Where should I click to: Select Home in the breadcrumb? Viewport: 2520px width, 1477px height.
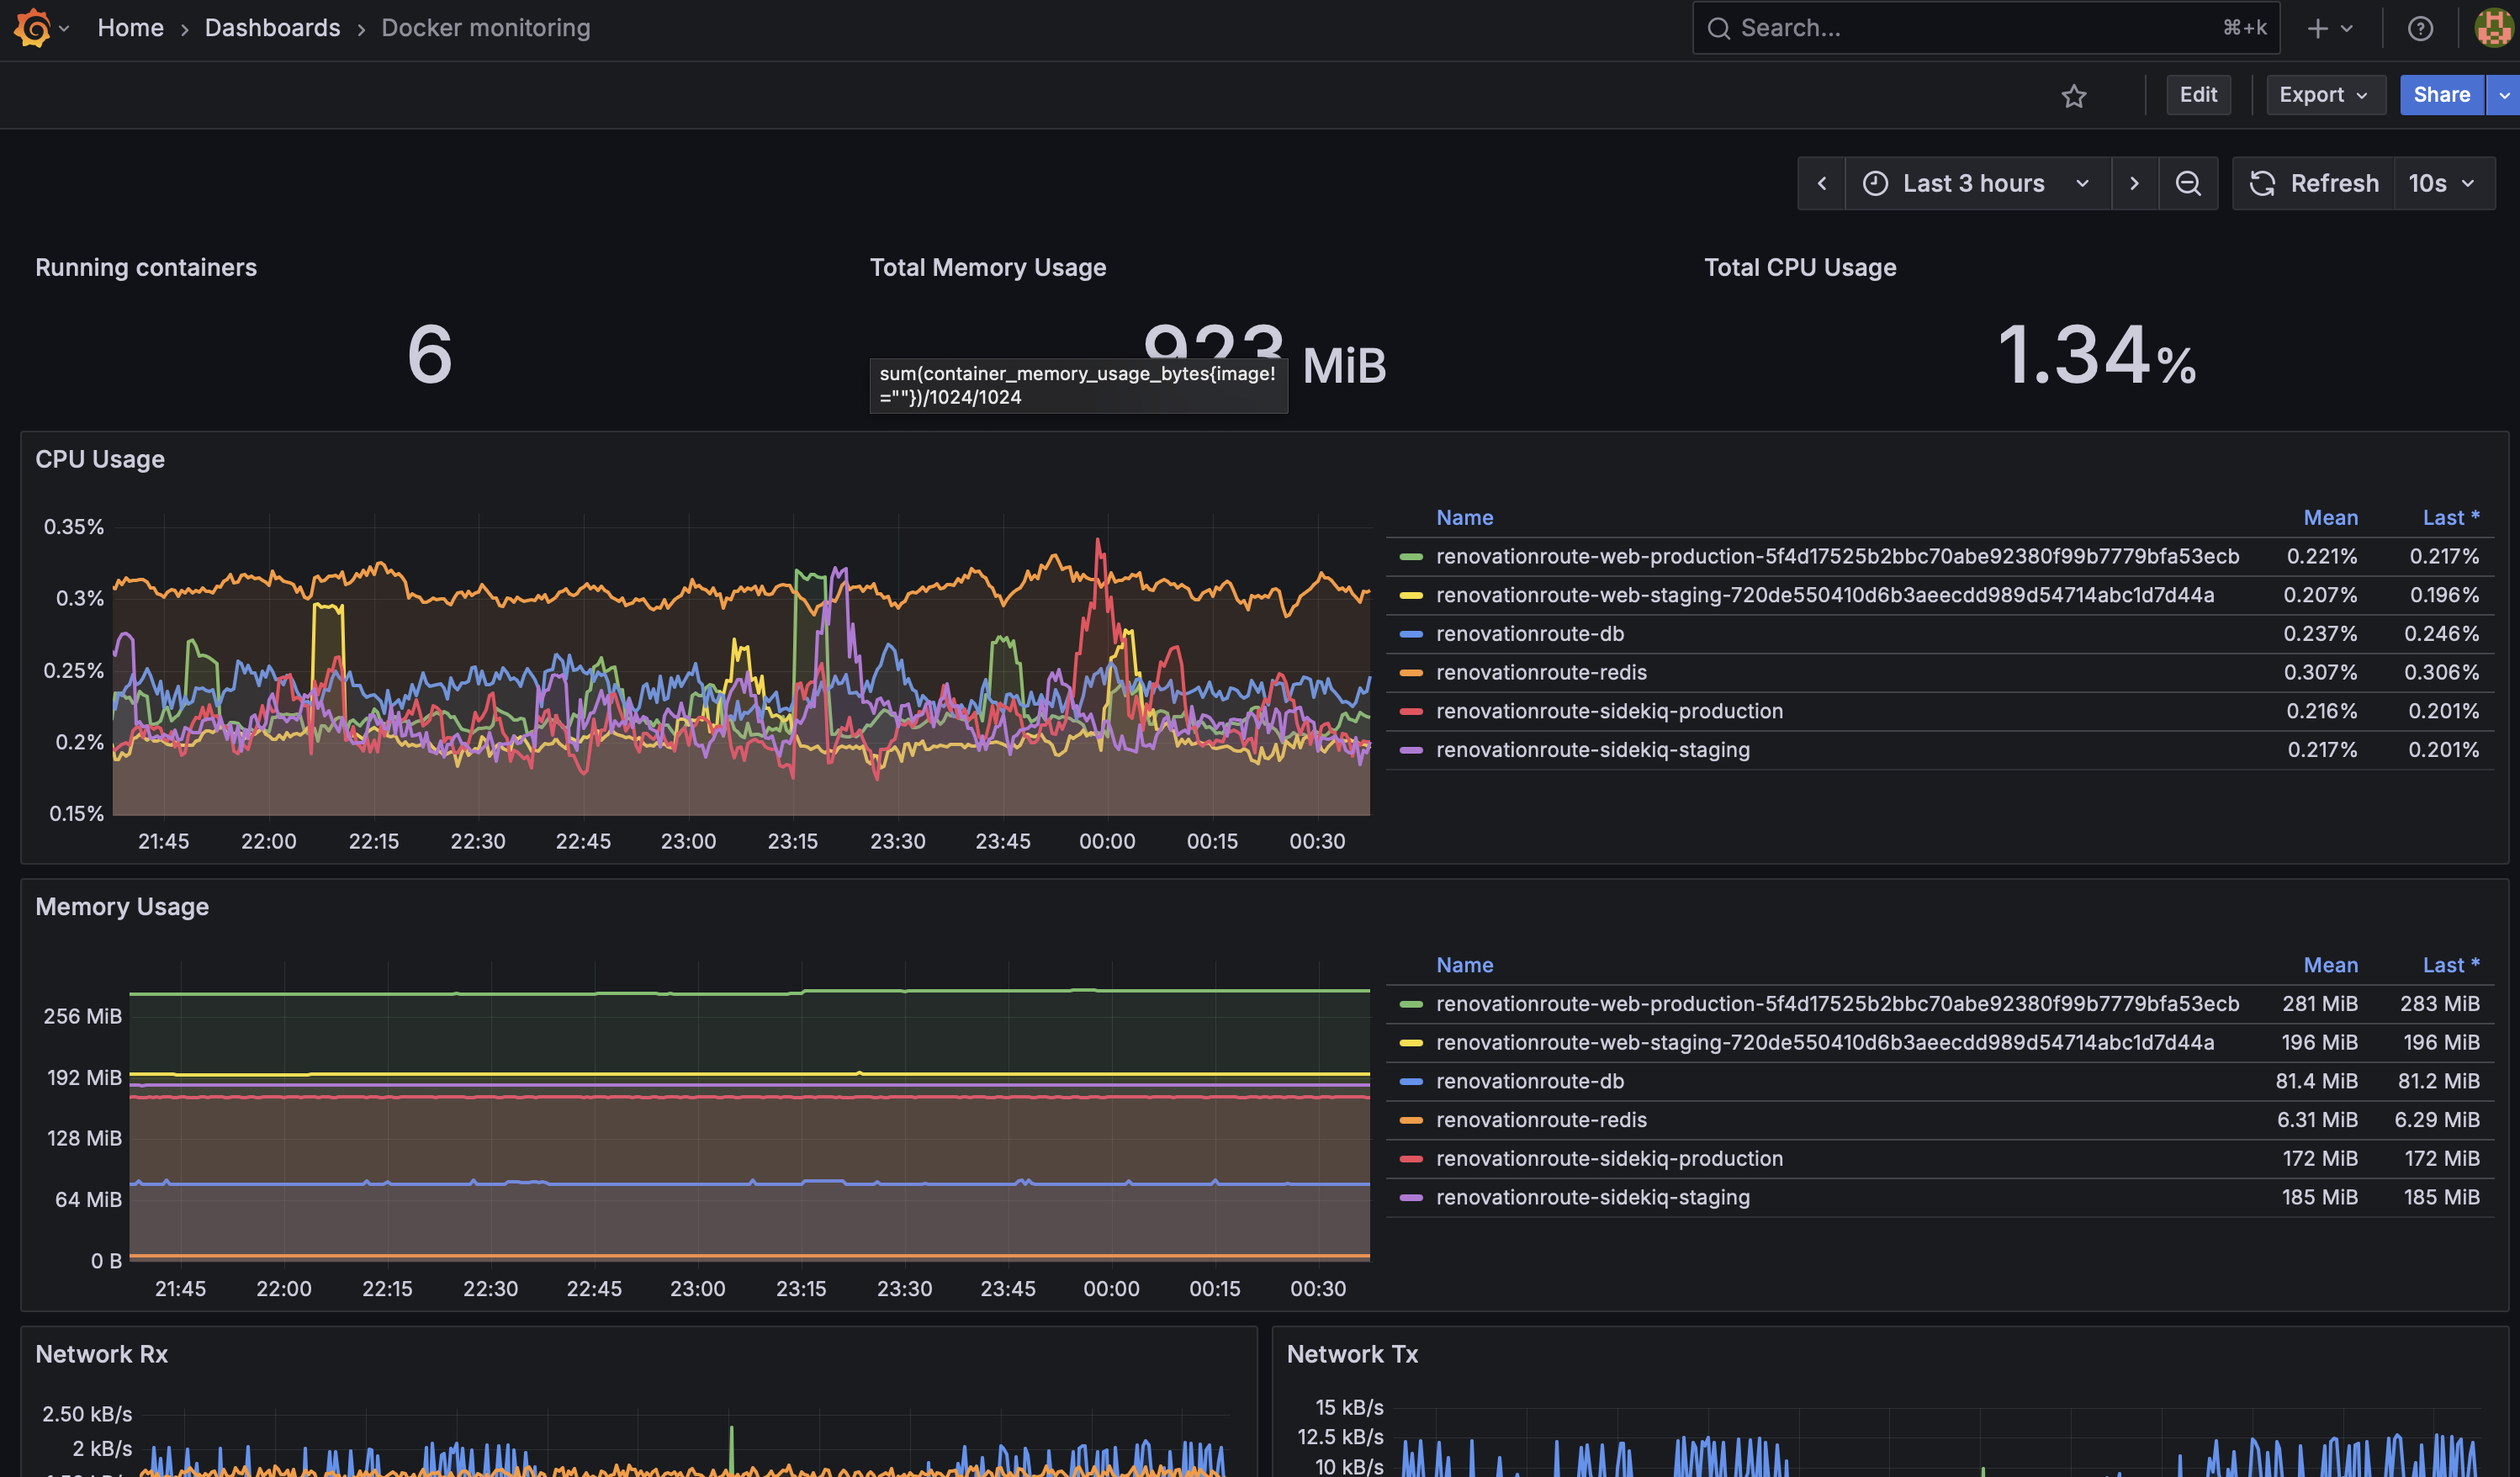coord(130,27)
